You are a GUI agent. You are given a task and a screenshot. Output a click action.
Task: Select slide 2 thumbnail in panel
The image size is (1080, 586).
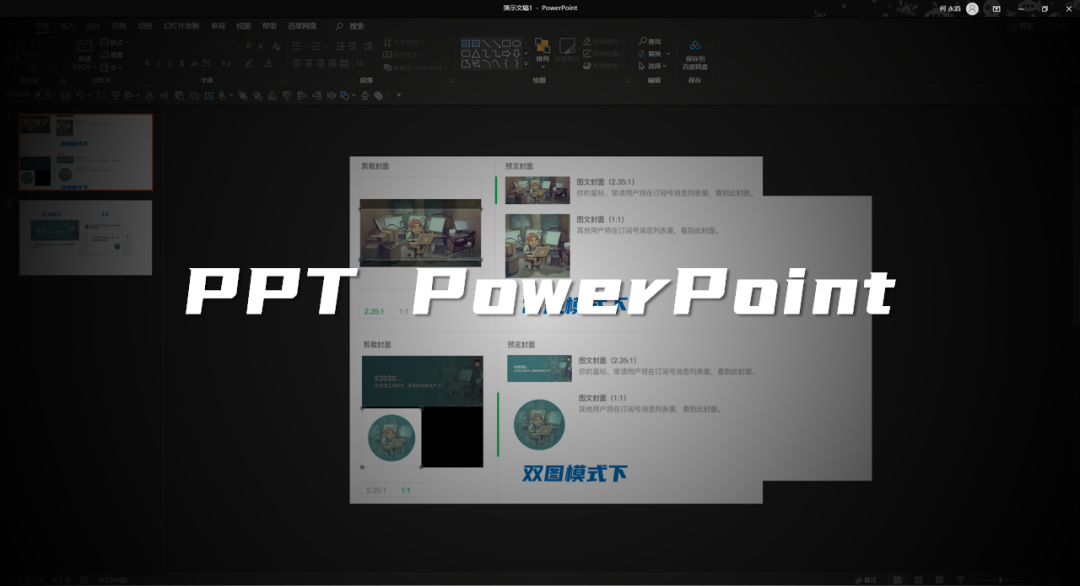(x=85, y=238)
